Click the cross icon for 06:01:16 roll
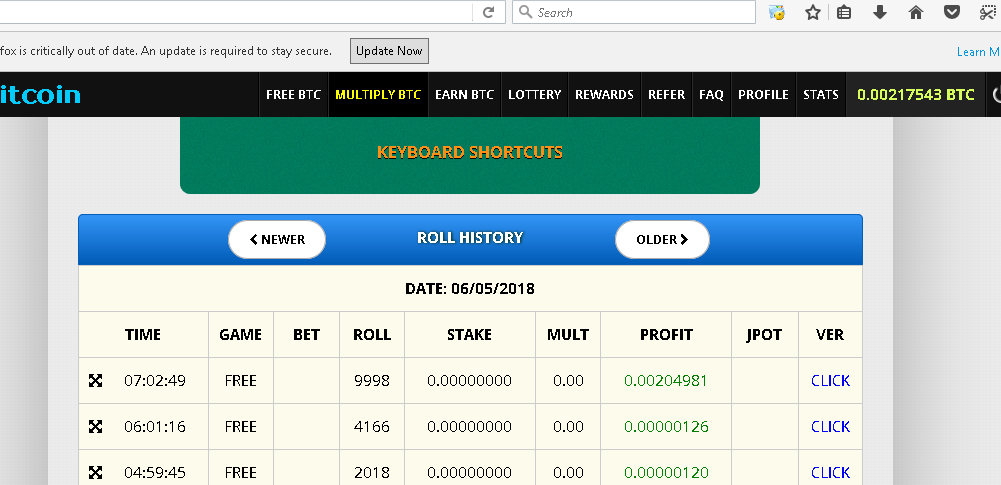This screenshot has width=1001, height=485. (x=95, y=427)
